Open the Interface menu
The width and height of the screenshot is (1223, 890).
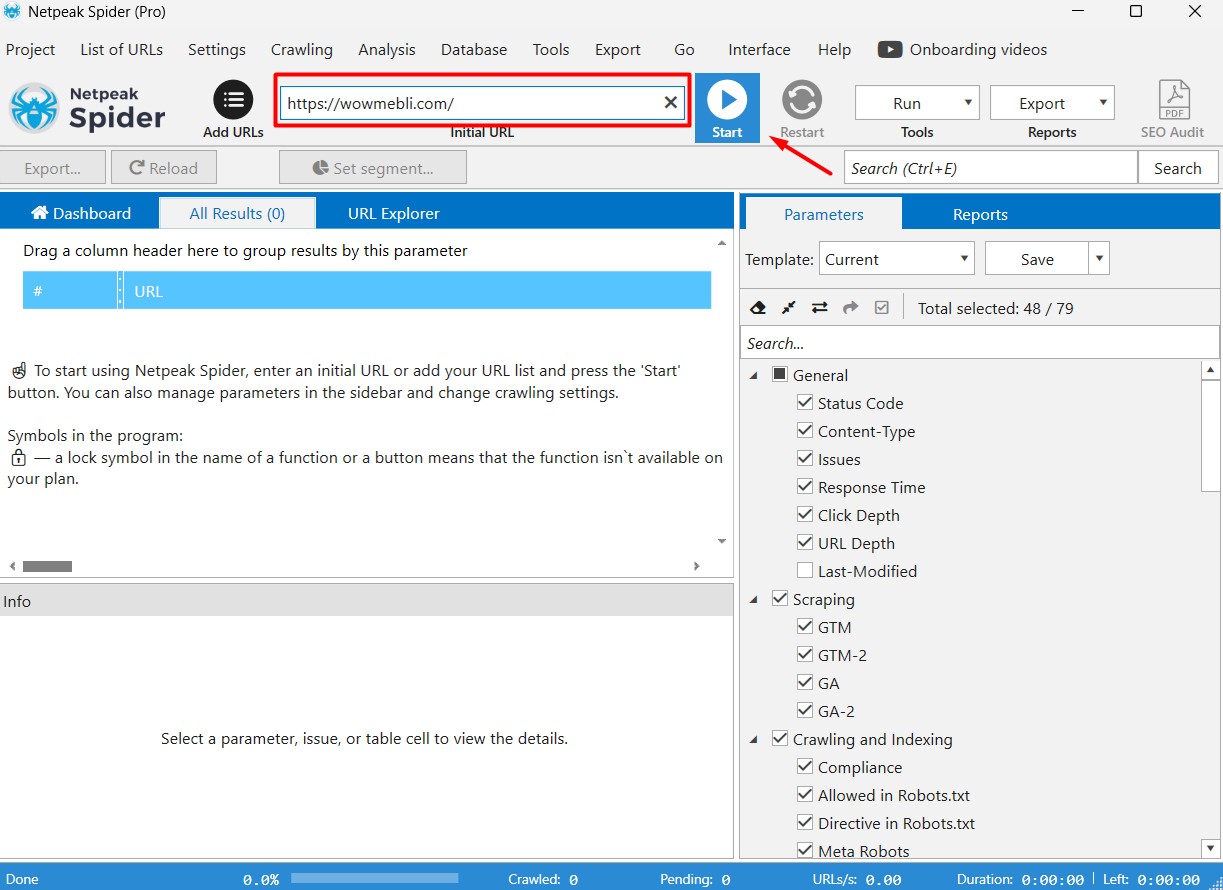759,49
